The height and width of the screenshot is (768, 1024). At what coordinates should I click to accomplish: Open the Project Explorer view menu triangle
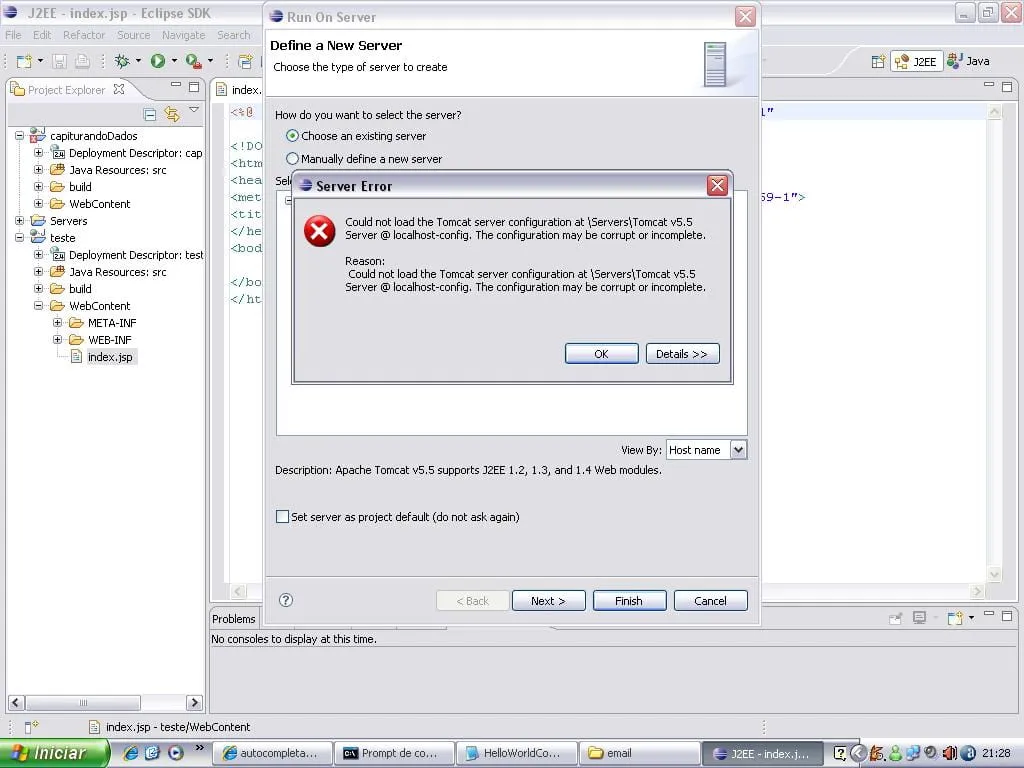(x=194, y=110)
